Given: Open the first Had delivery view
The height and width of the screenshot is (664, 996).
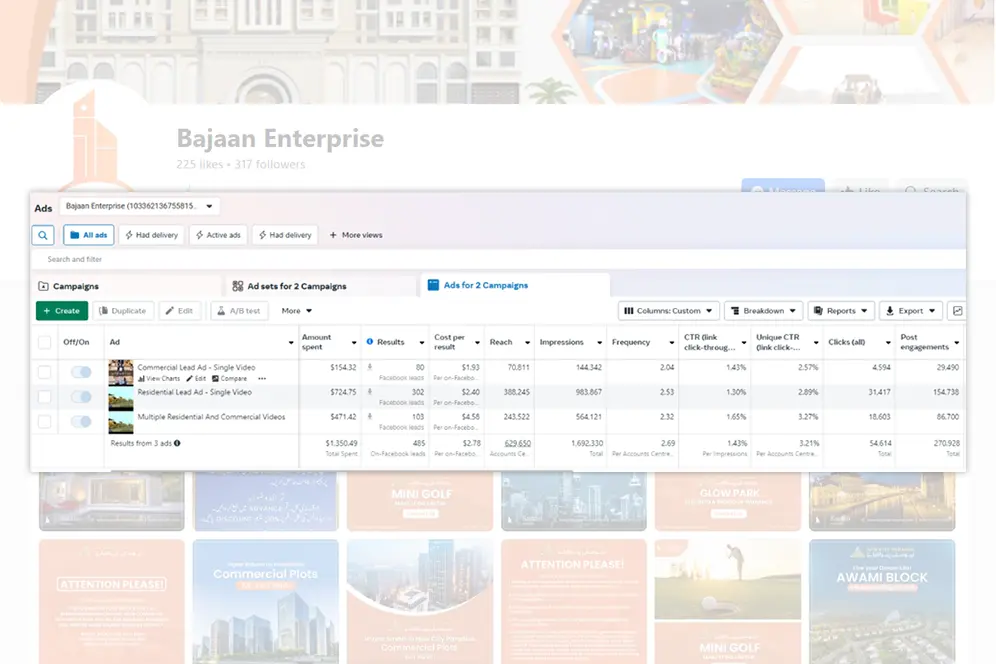Looking at the screenshot, I should (x=151, y=235).
